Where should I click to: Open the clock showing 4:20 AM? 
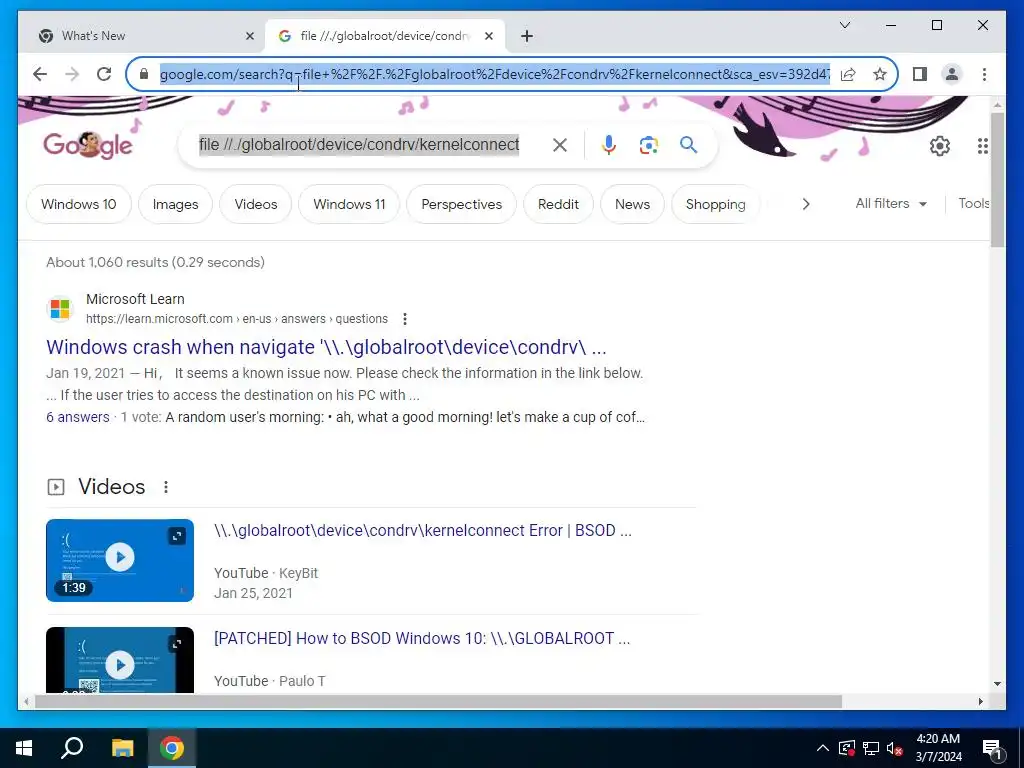(x=938, y=748)
